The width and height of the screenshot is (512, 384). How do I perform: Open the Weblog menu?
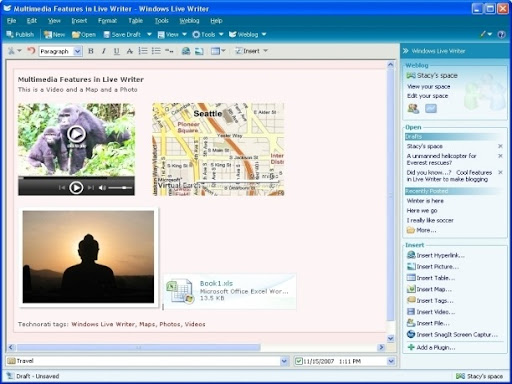pos(189,21)
